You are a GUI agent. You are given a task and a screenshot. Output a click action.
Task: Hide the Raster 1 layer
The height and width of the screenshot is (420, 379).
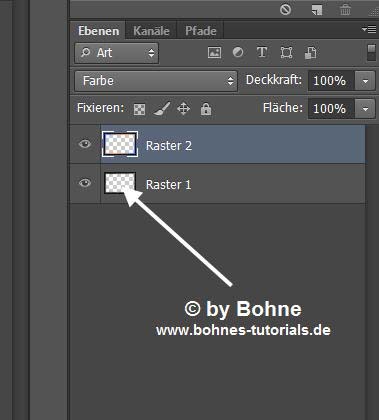pos(85,183)
